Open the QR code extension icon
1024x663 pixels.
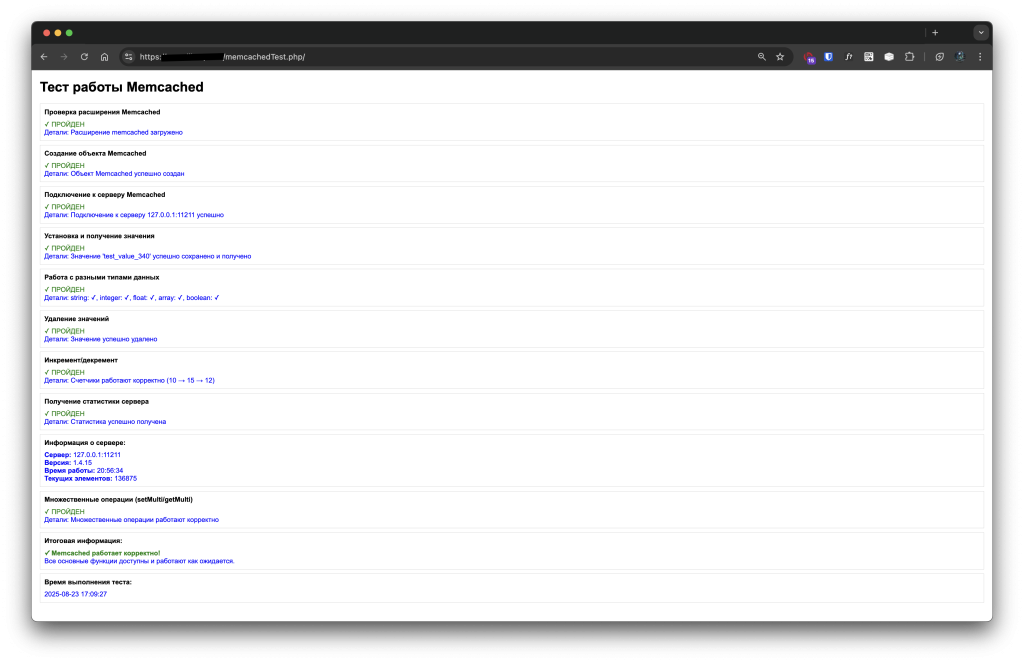tap(869, 57)
